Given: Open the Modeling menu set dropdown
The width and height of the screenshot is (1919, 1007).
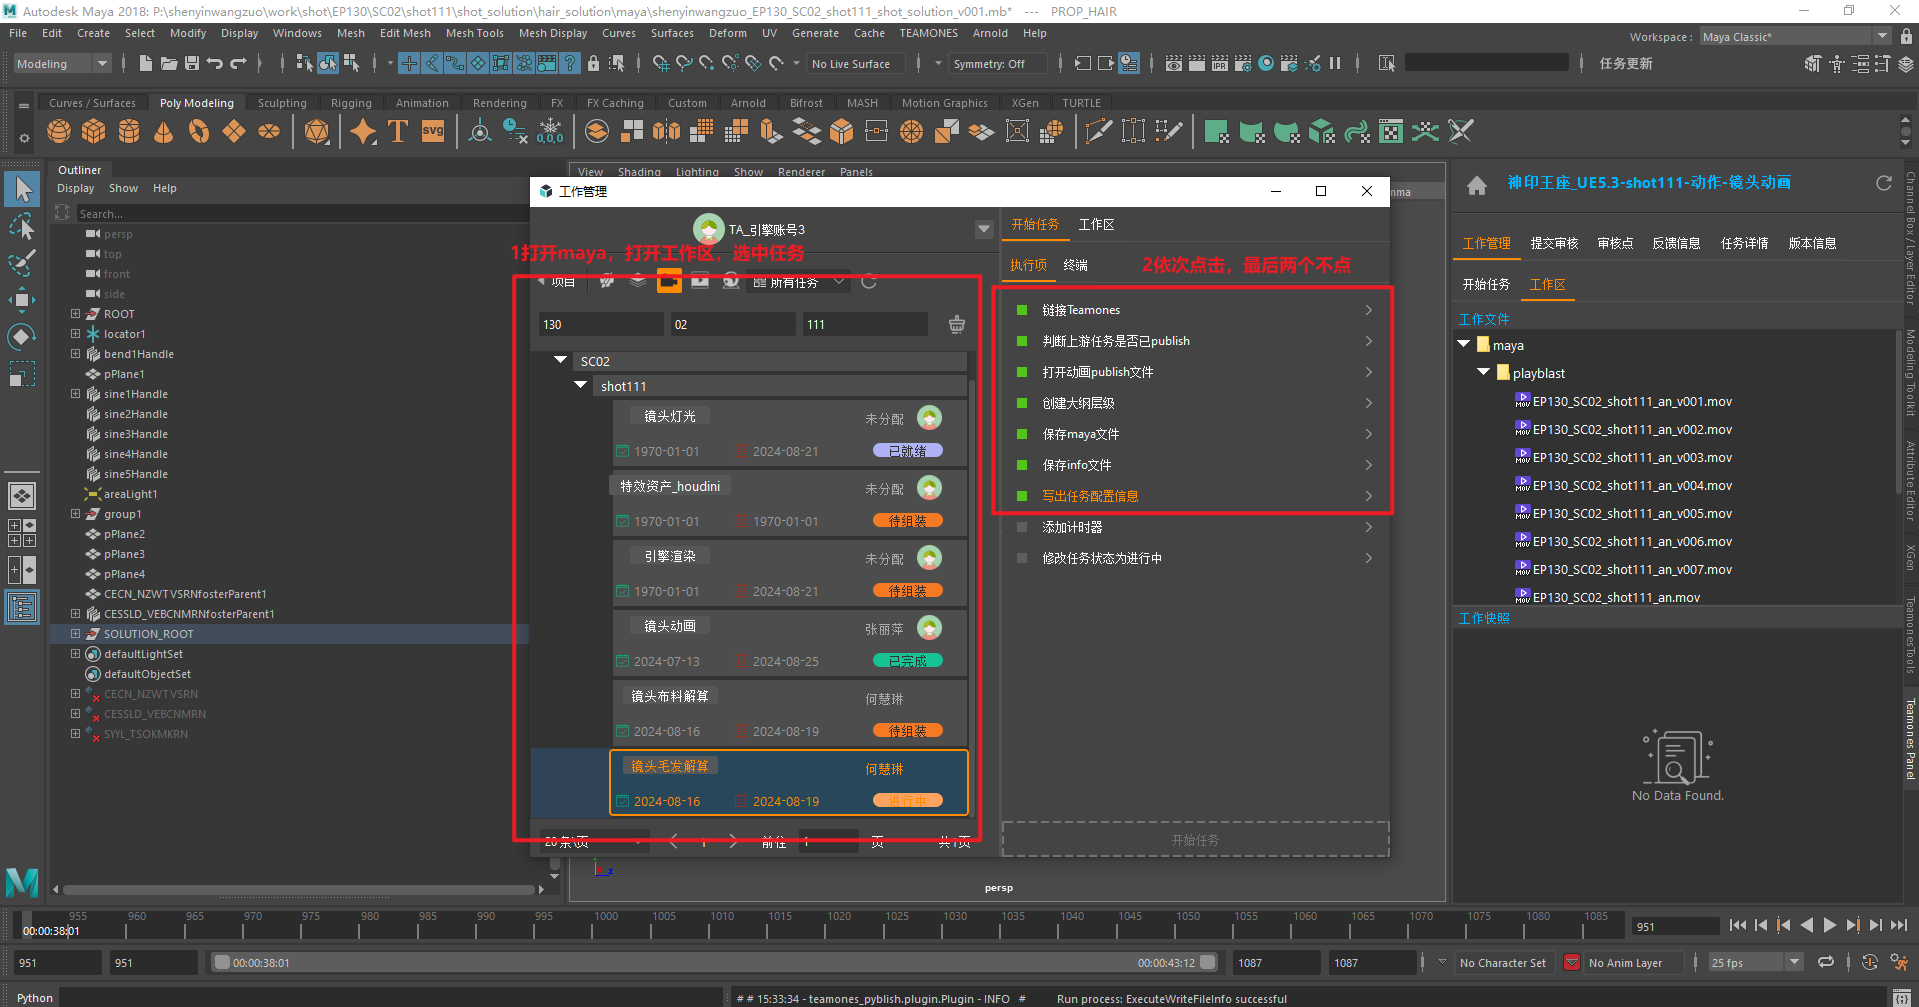Looking at the screenshot, I should coord(62,64).
